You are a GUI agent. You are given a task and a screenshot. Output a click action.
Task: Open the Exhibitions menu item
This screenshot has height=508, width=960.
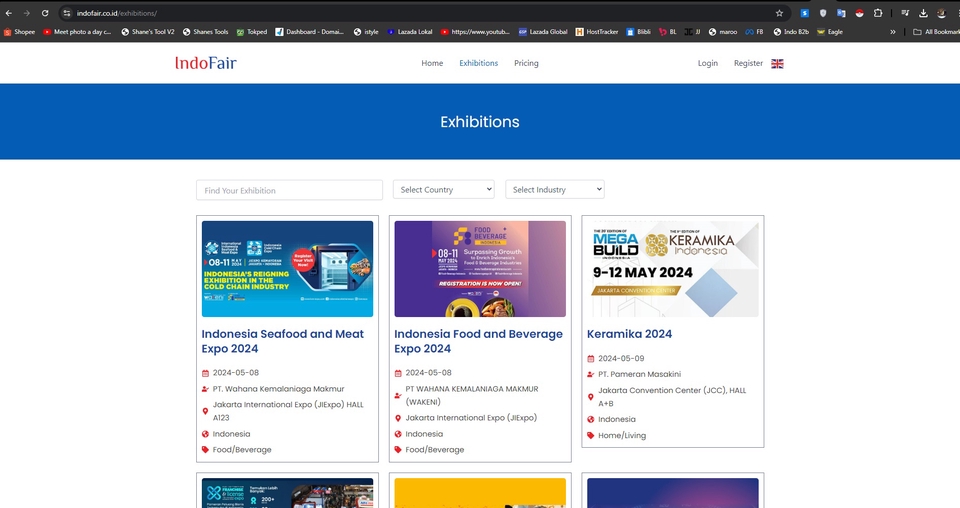tap(478, 63)
